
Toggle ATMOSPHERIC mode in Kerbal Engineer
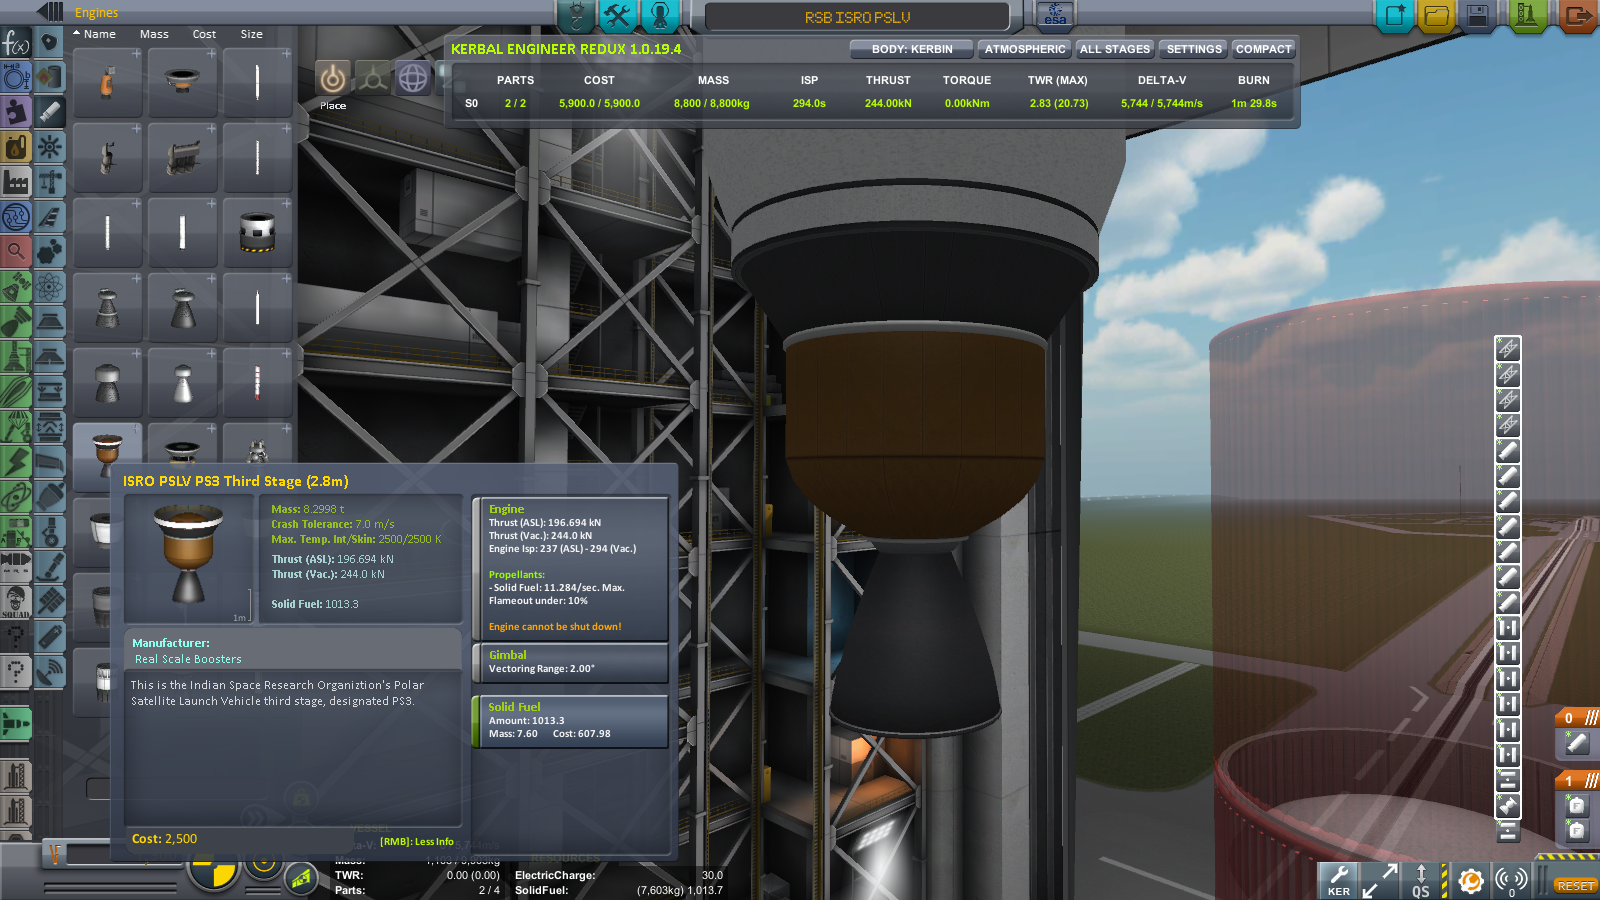pyautogui.click(x=1025, y=49)
